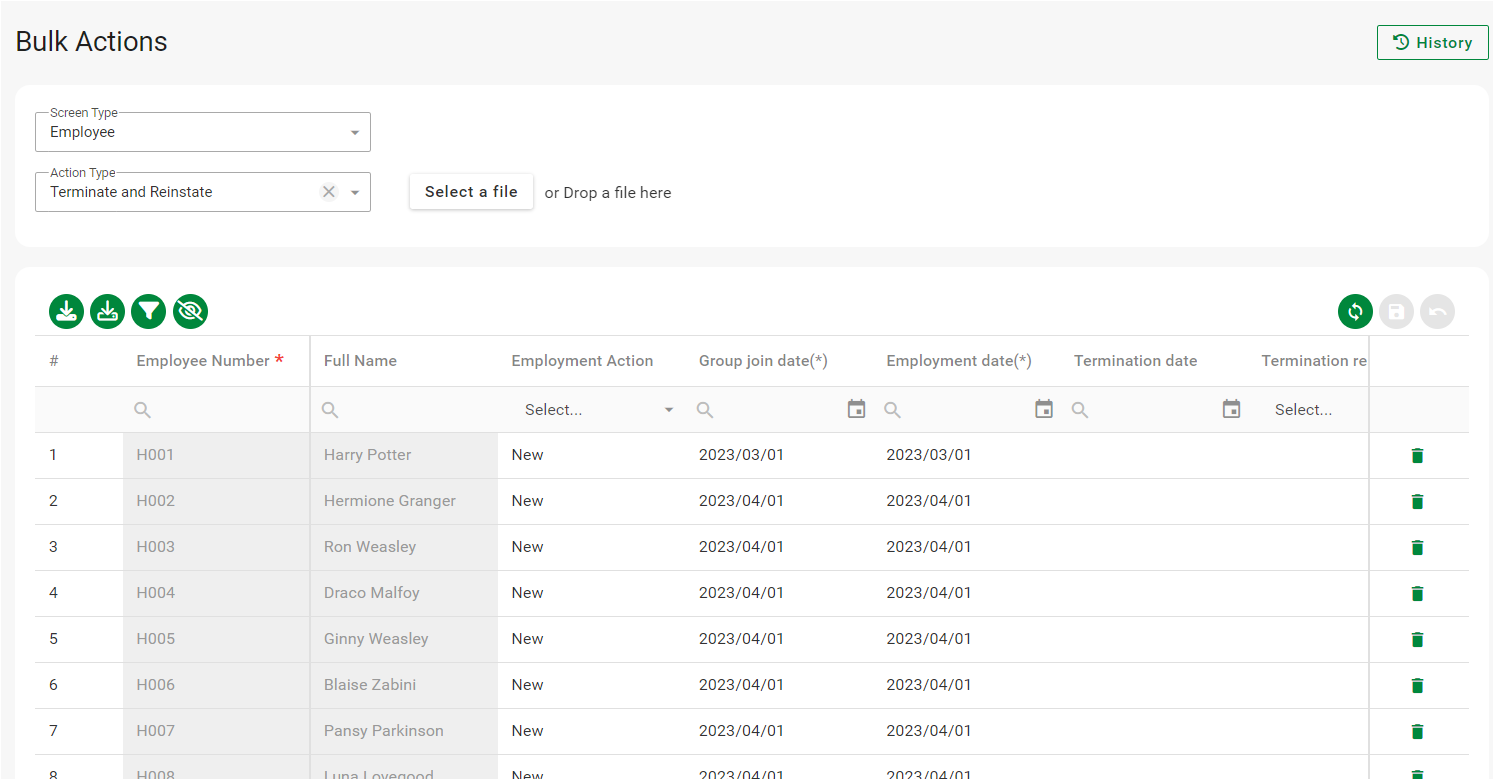Toggle the crossed-out eye visibility icon
Image resolution: width=1494 pixels, height=780 pixels.
pos(190,312)
